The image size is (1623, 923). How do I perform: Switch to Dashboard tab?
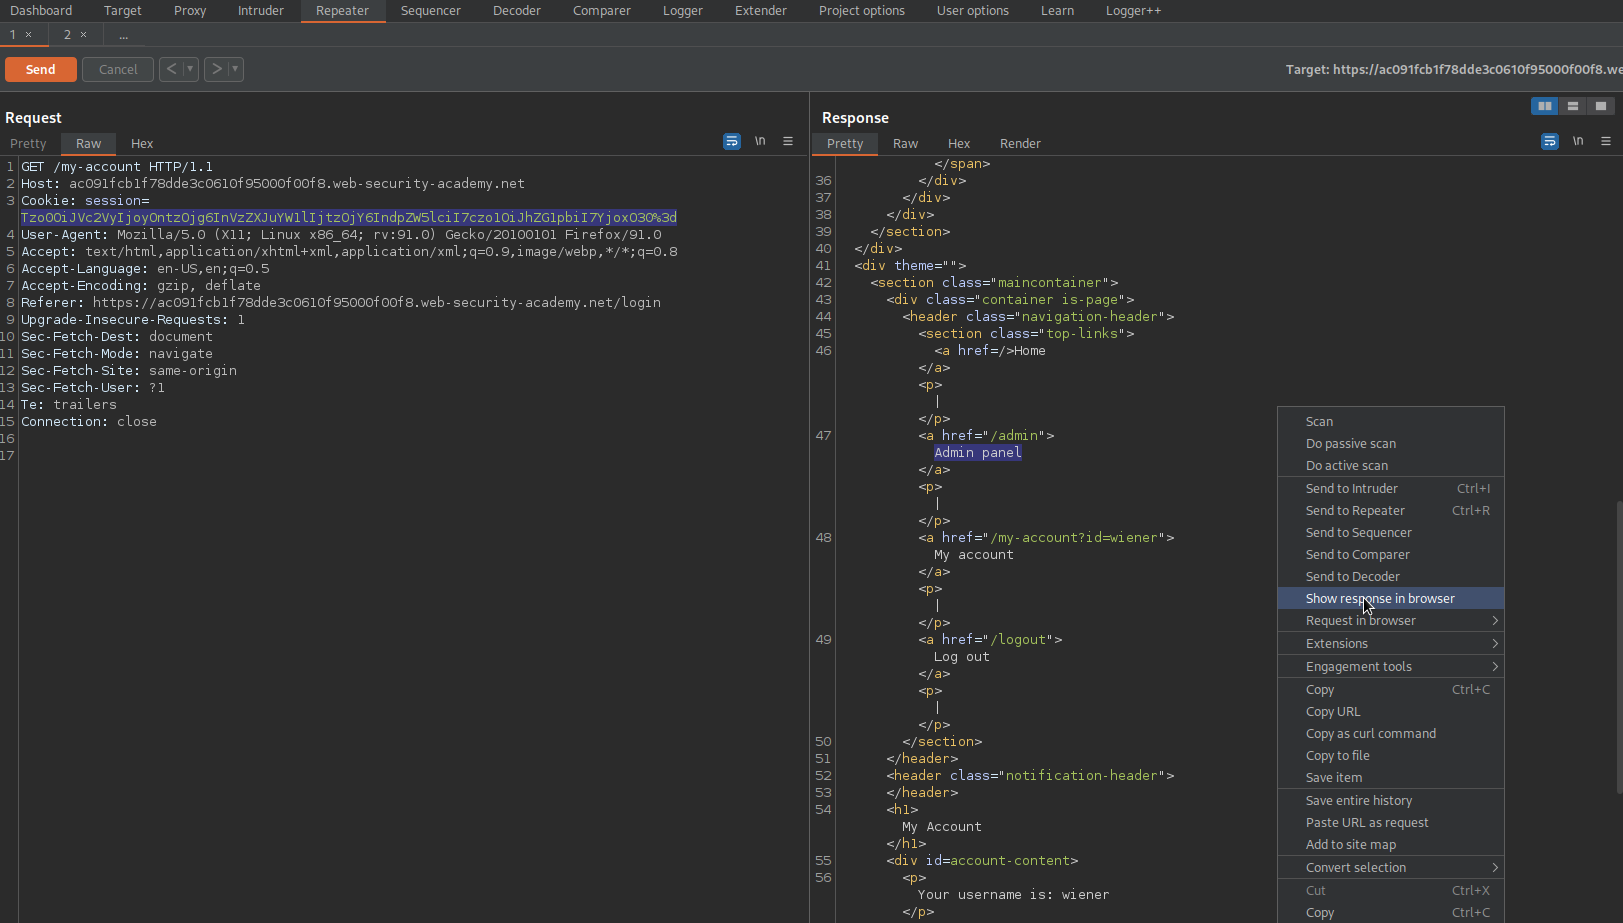[41, 11]
